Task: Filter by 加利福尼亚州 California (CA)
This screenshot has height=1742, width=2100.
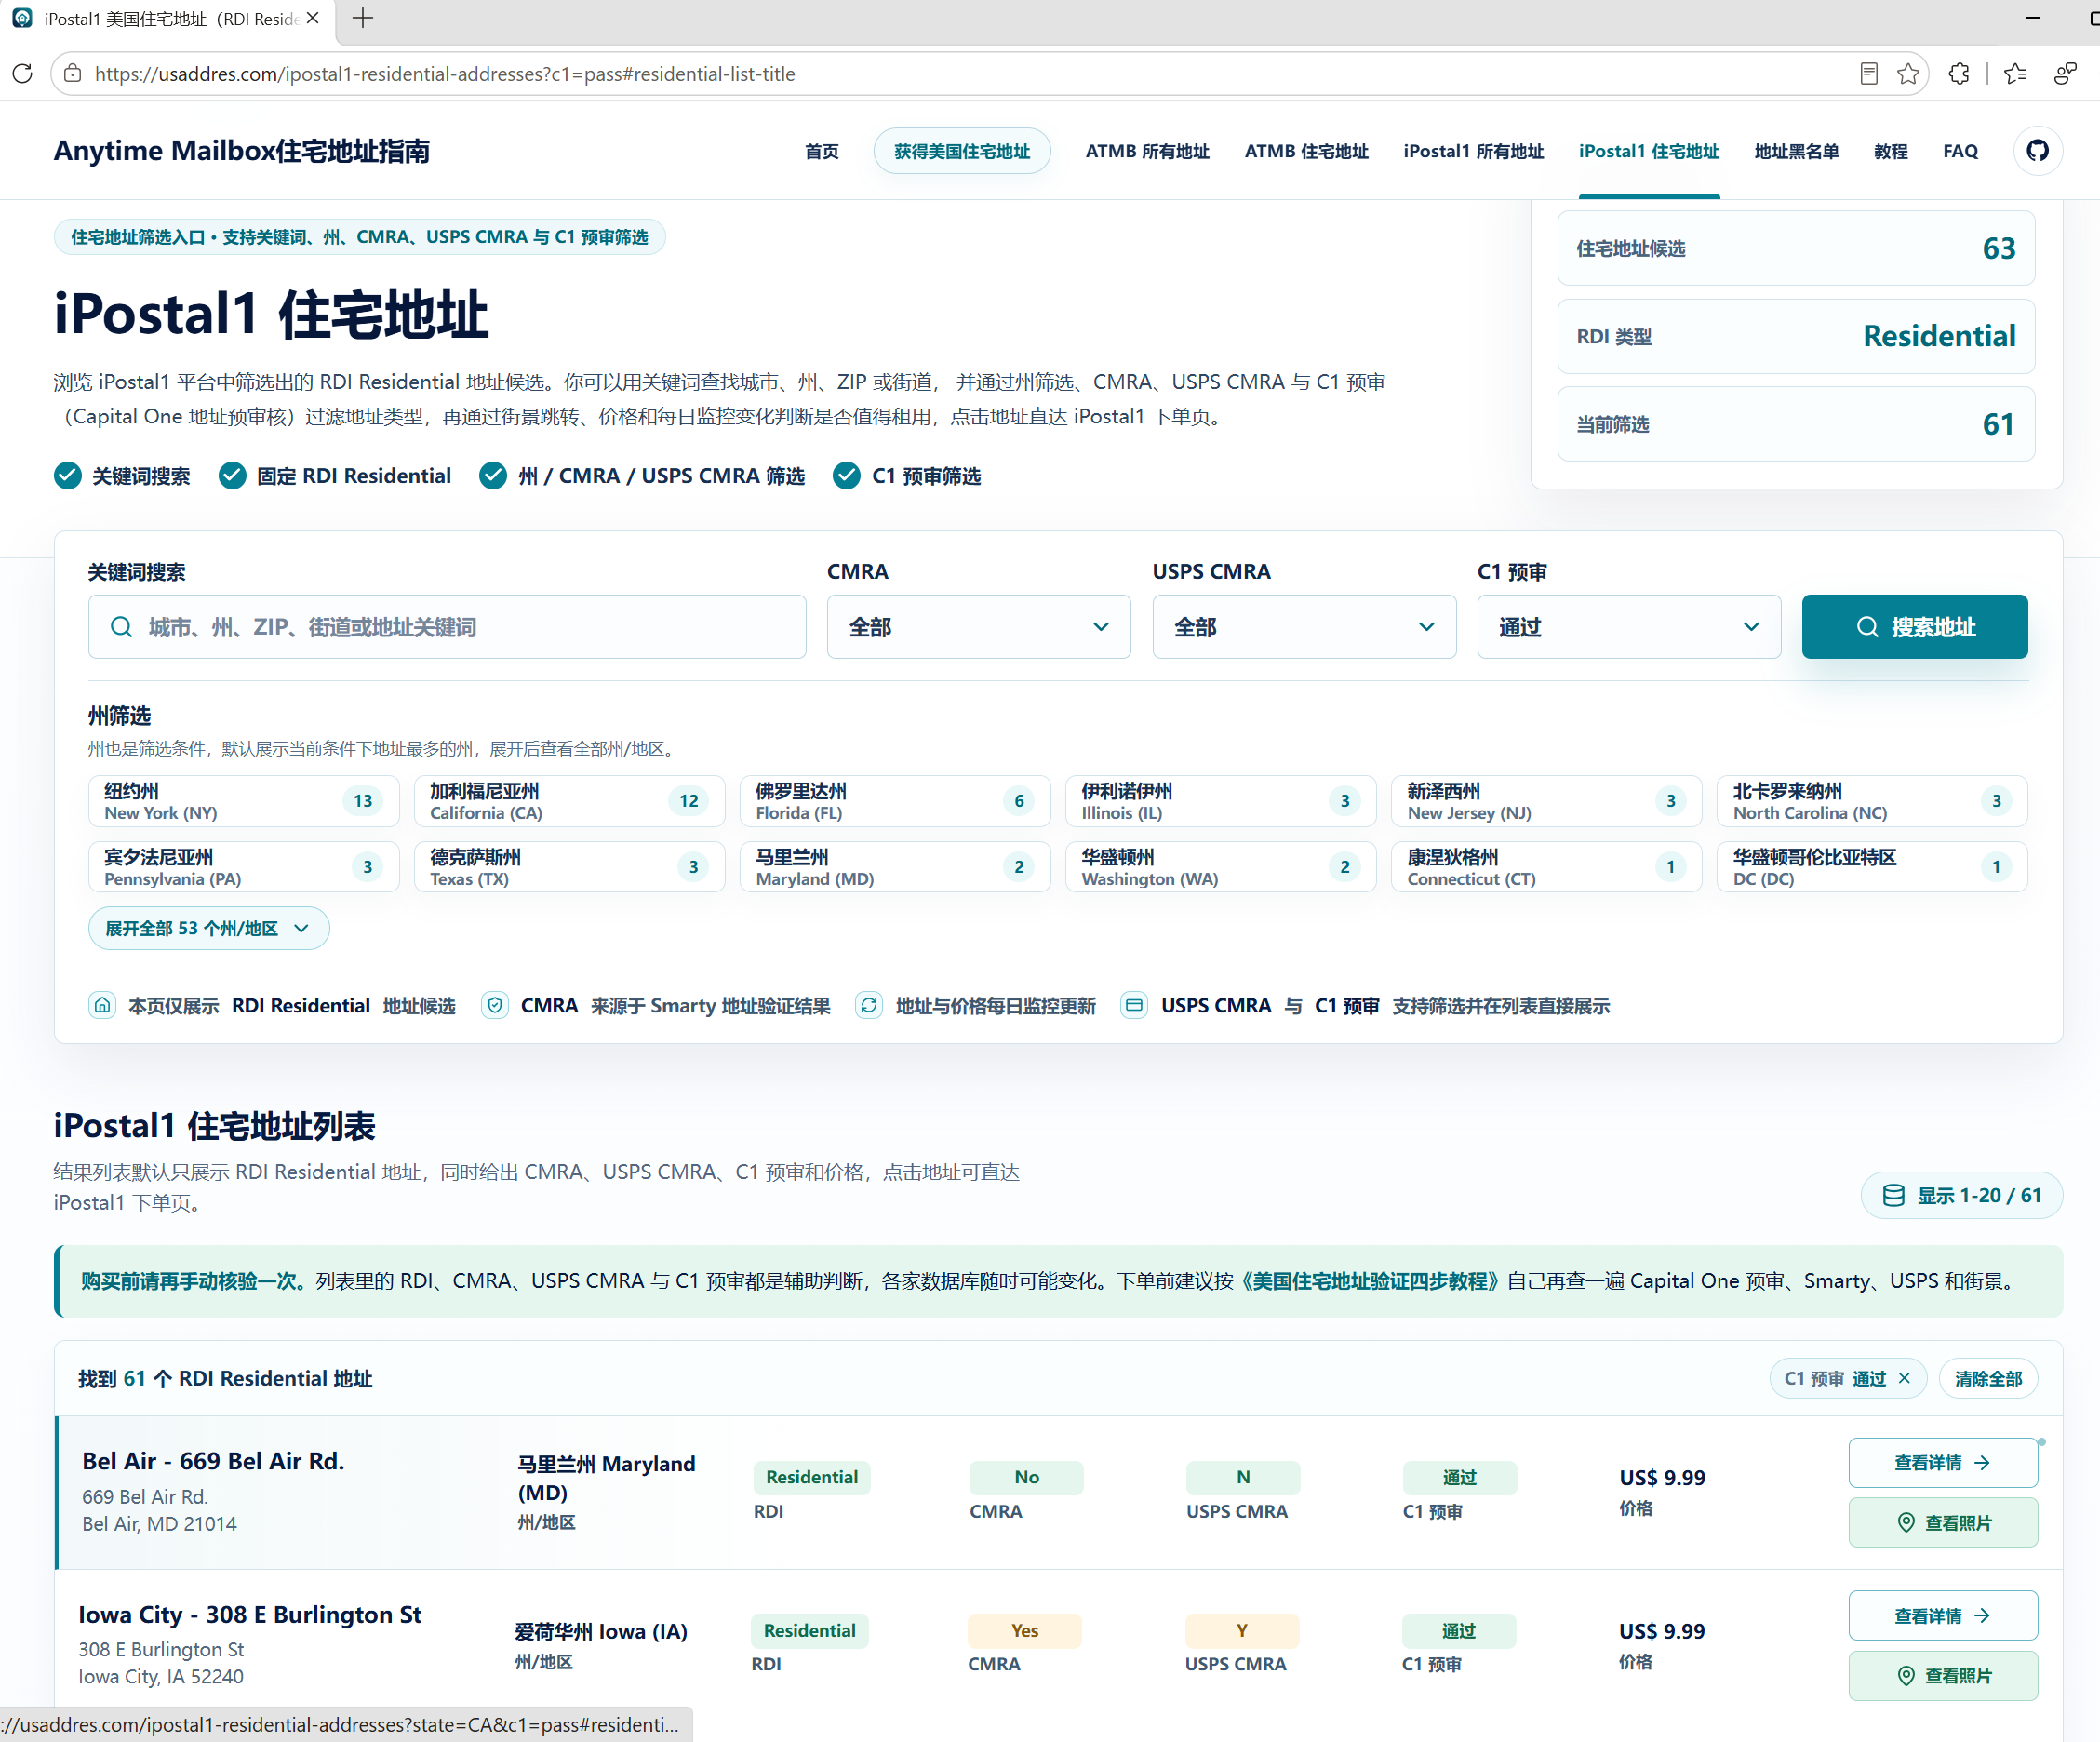Action: 569,801
